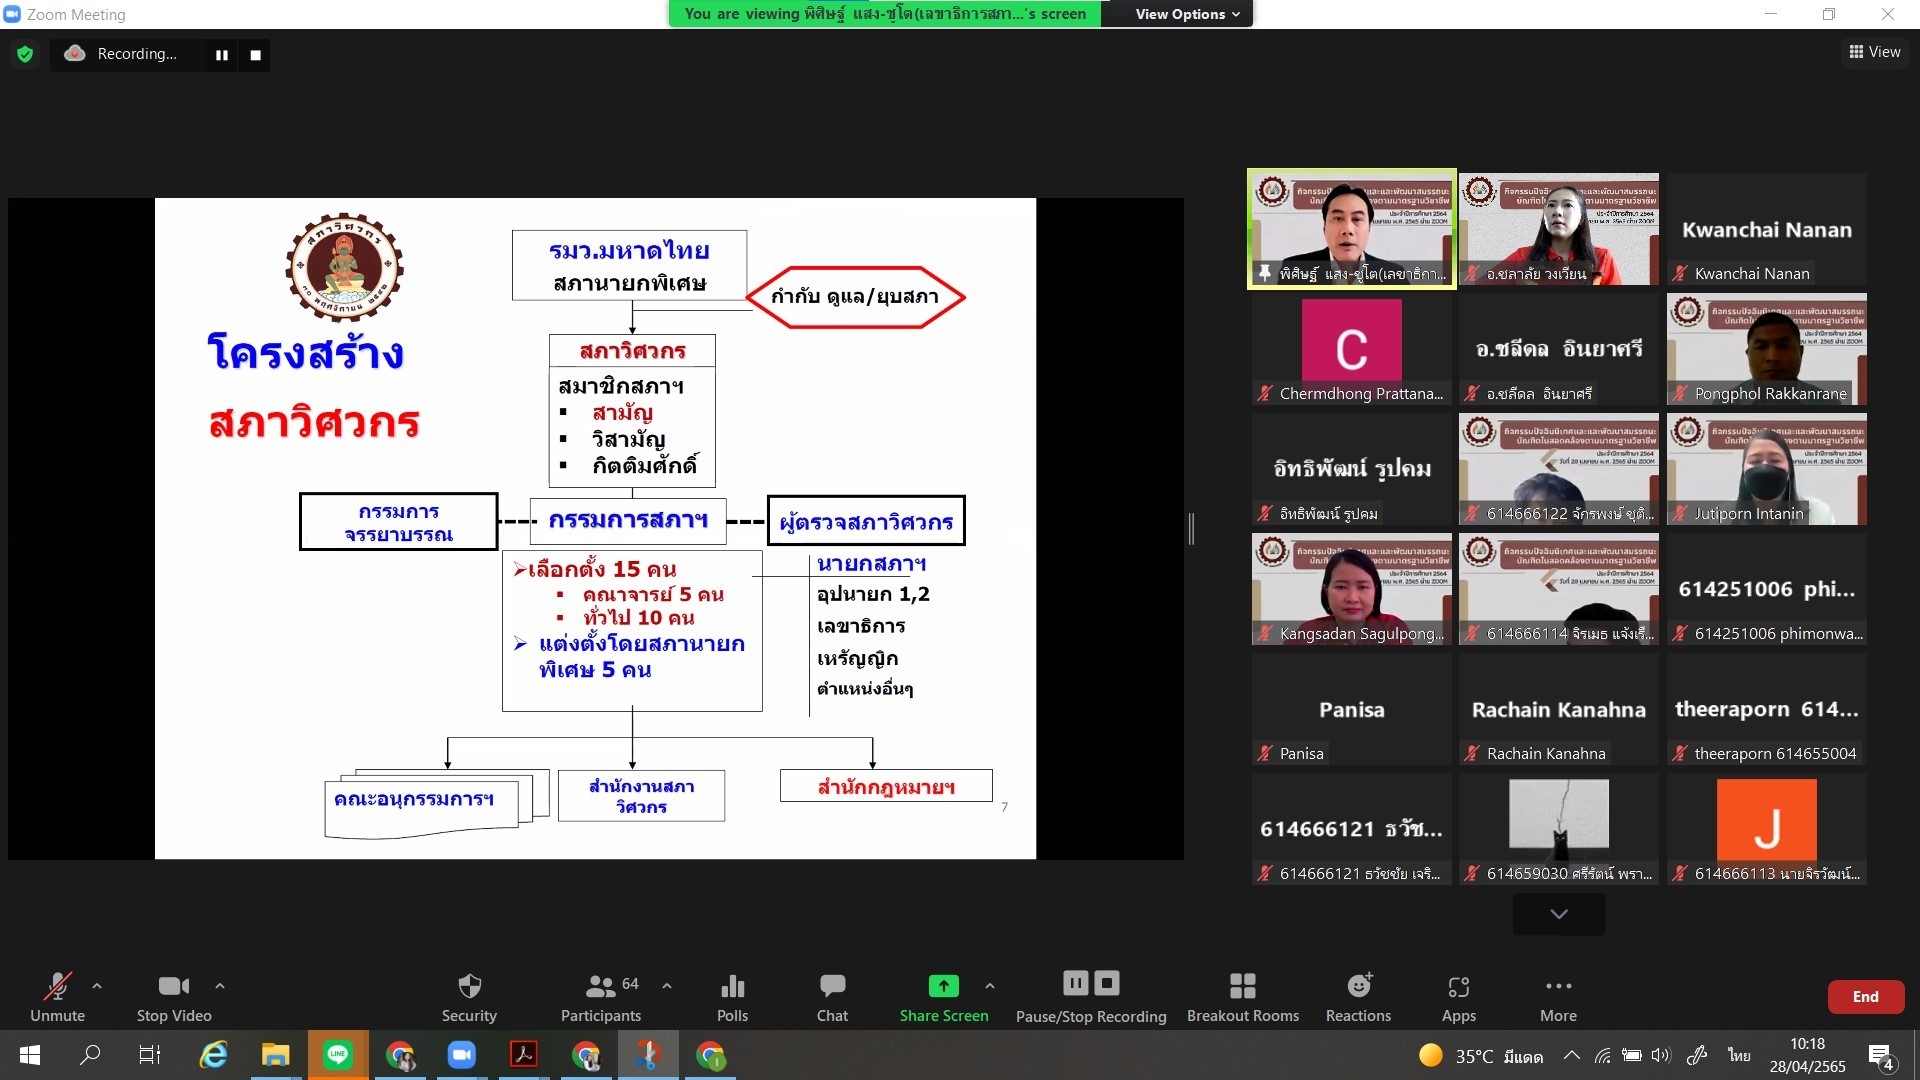
Task: Open the More menu in the toolbar
Action: point(1558,987)
